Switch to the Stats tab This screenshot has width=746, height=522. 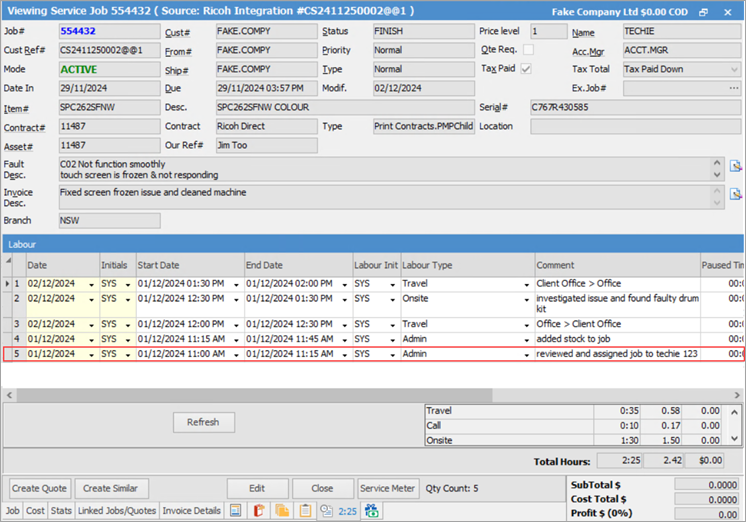[x=62, y=511]
